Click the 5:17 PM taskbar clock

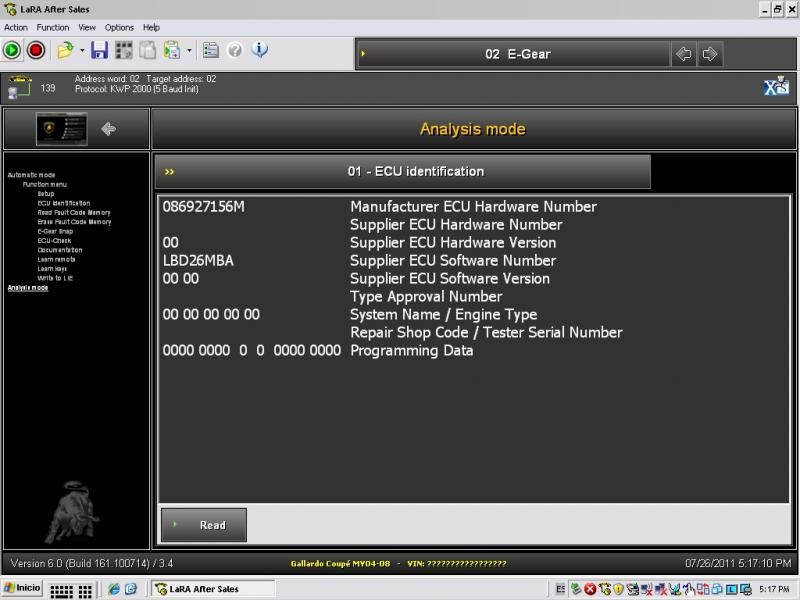click(x=774, y=589)
